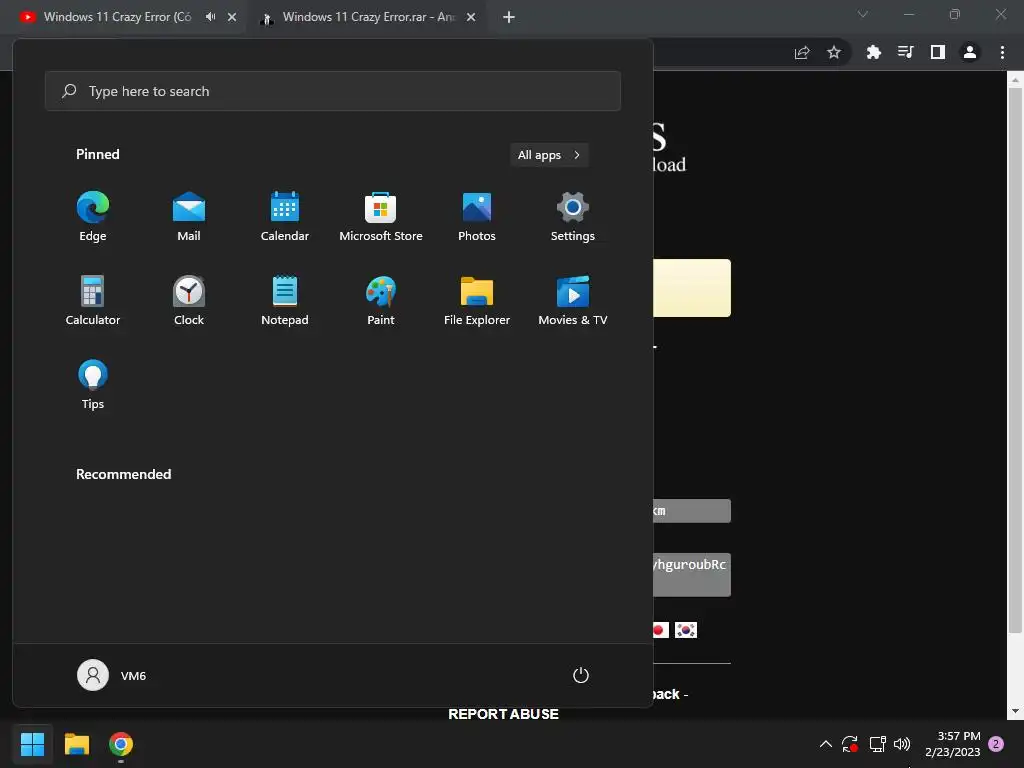Viewport: 1024px width, 768px height.
Task: Open File Explorer from pinned apps
Action: point(477,300)
